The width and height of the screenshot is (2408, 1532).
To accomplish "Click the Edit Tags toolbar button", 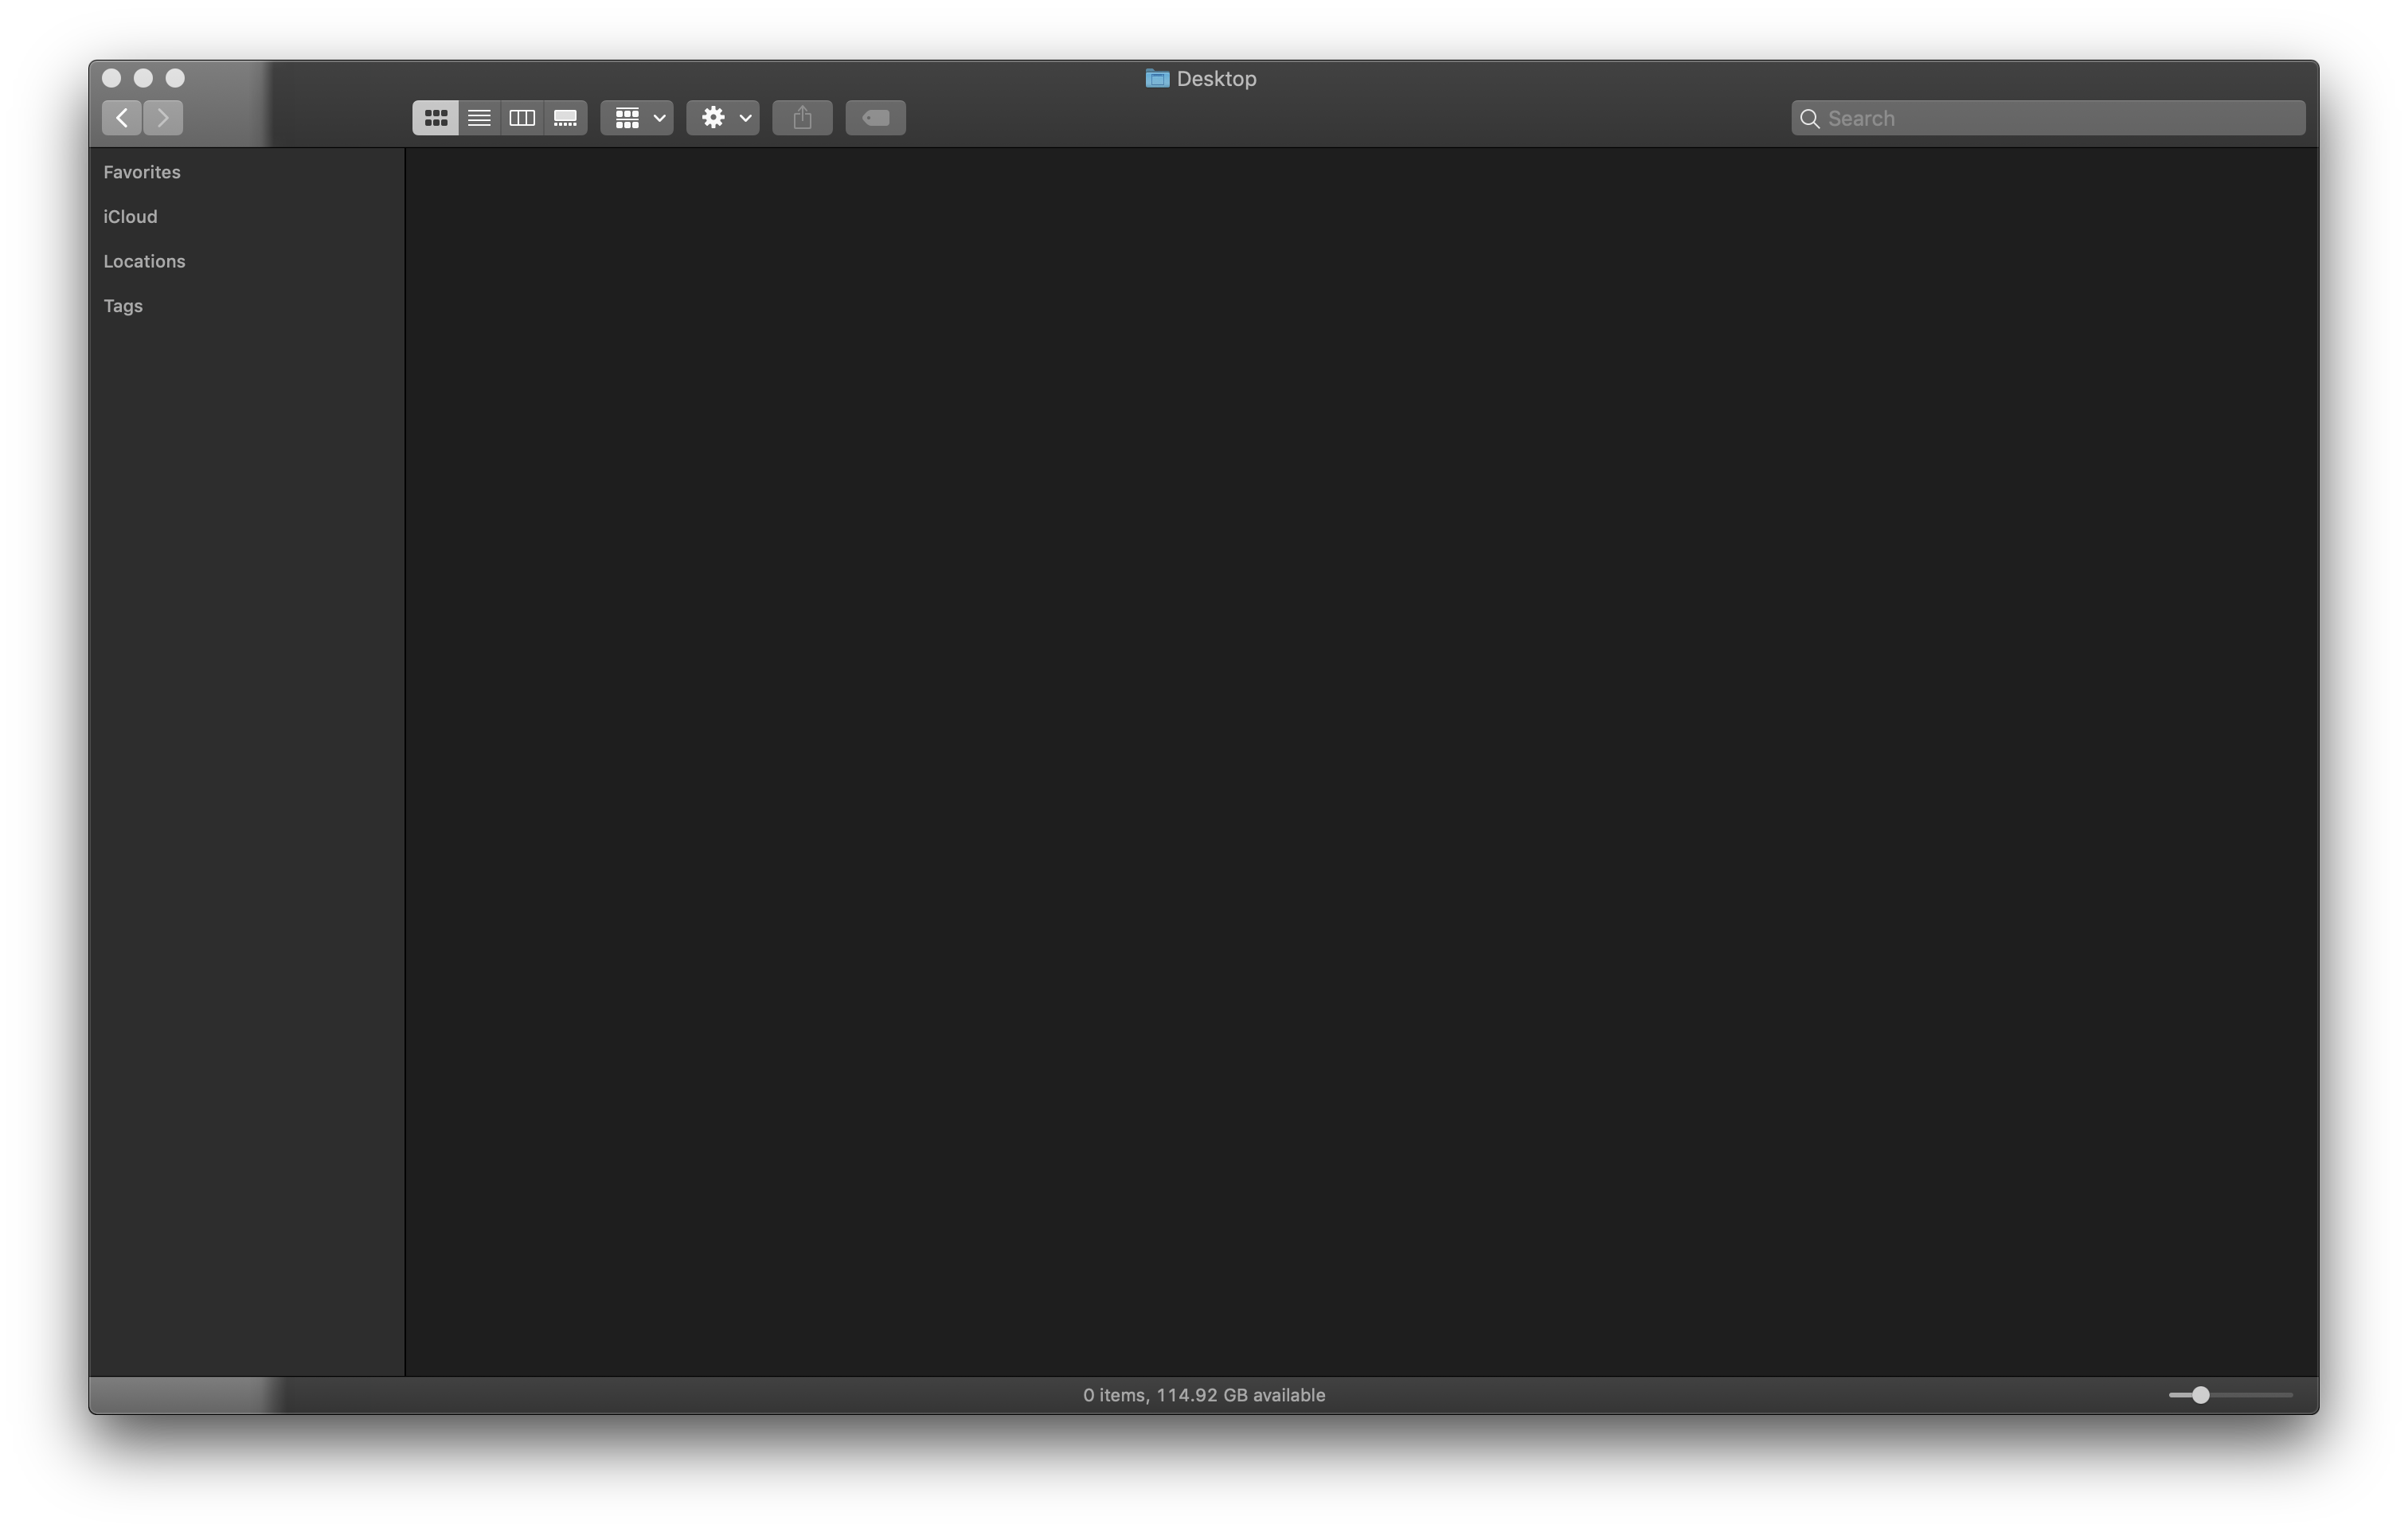I will point(875,118).
